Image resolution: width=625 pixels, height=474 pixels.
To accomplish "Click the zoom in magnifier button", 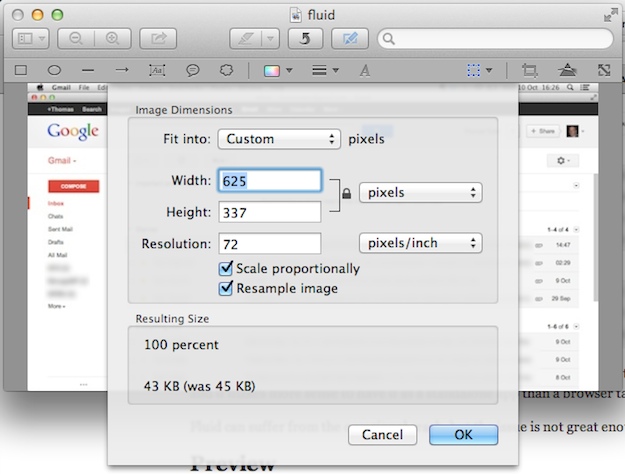I will pyautogui.click(x=113, y=39).
